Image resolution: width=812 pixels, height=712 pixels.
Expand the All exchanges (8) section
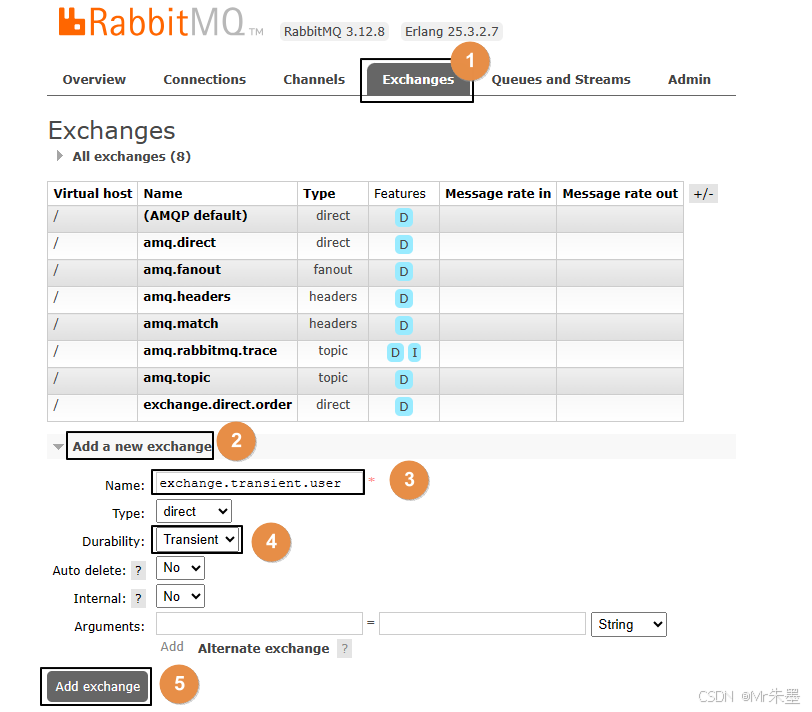pos(131,156)
